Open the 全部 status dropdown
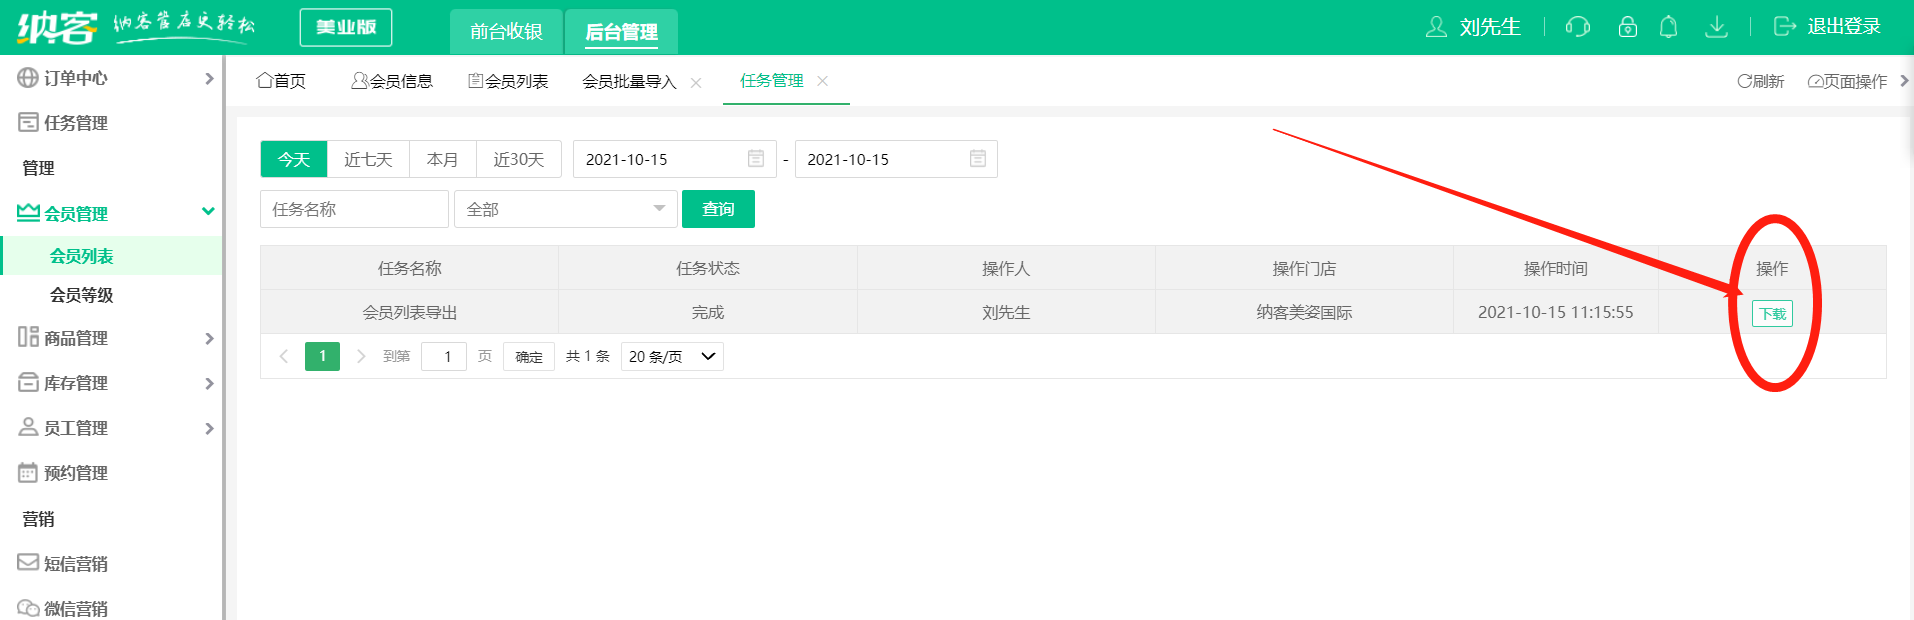 (566, 209)
